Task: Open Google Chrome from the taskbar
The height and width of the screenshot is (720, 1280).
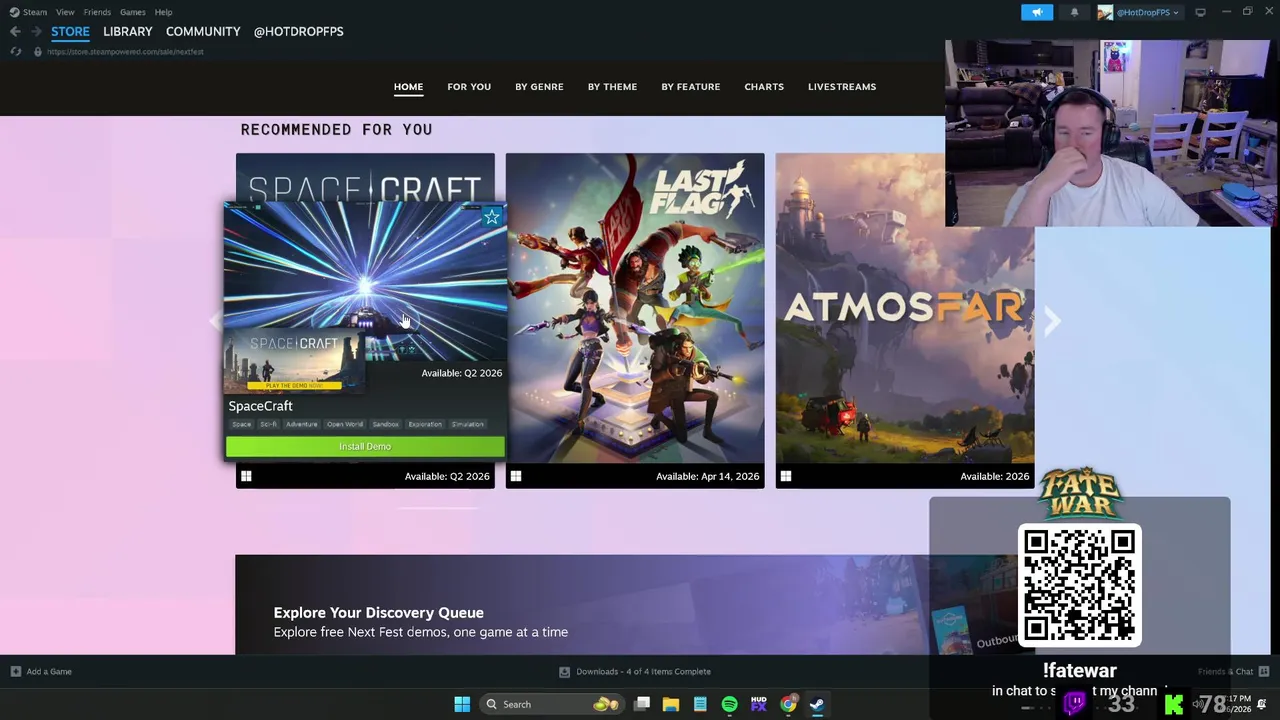Action: pyautogui.click(x=788, y=705)
